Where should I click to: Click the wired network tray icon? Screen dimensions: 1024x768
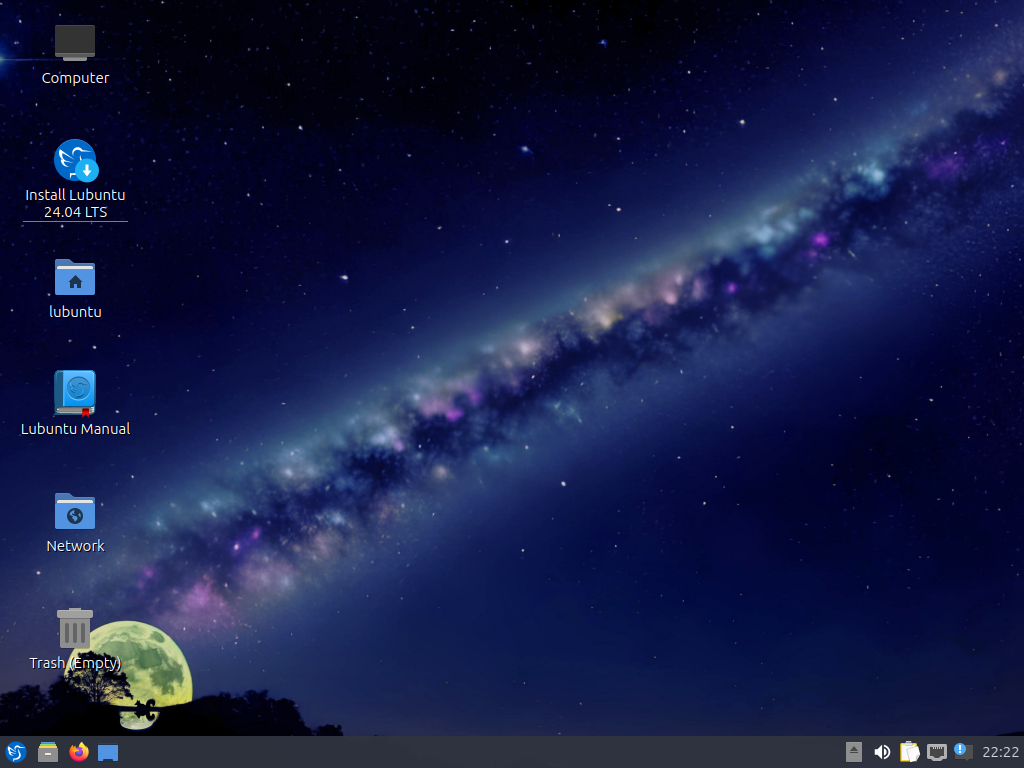click(936, 752)
